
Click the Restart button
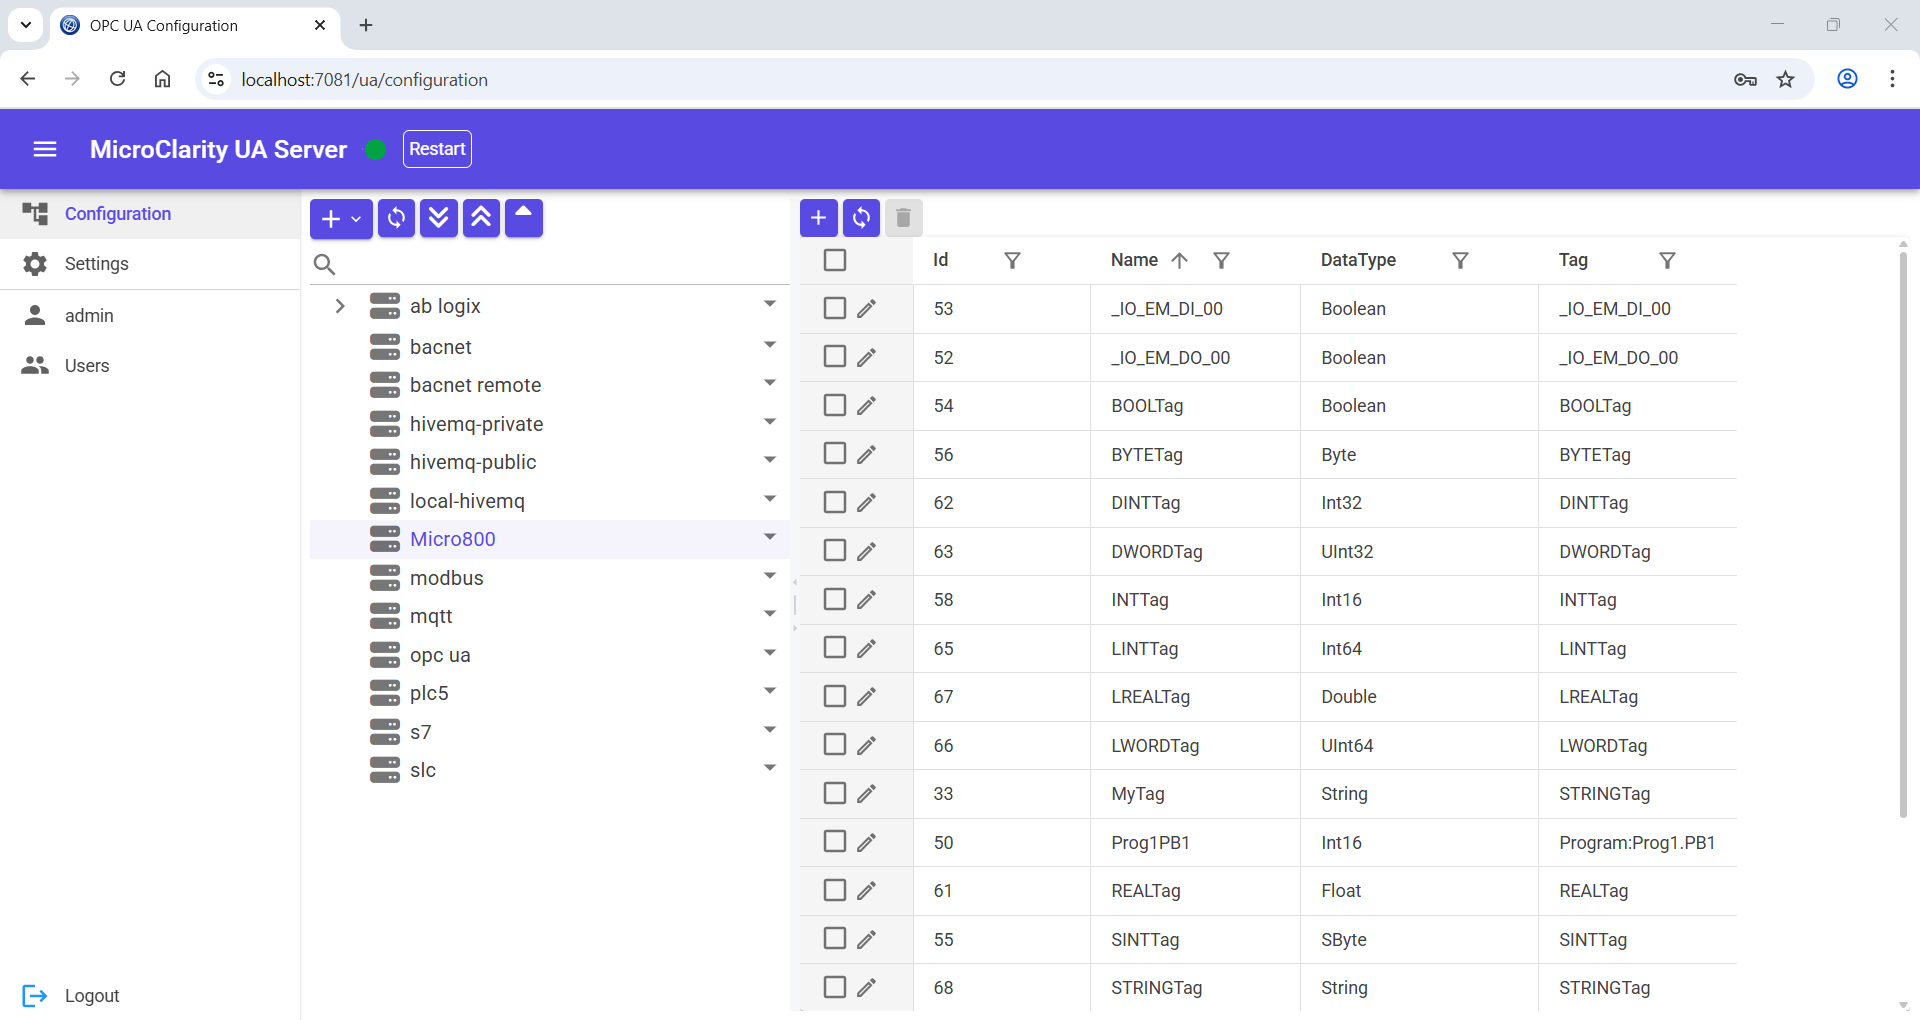pos(437,148)
